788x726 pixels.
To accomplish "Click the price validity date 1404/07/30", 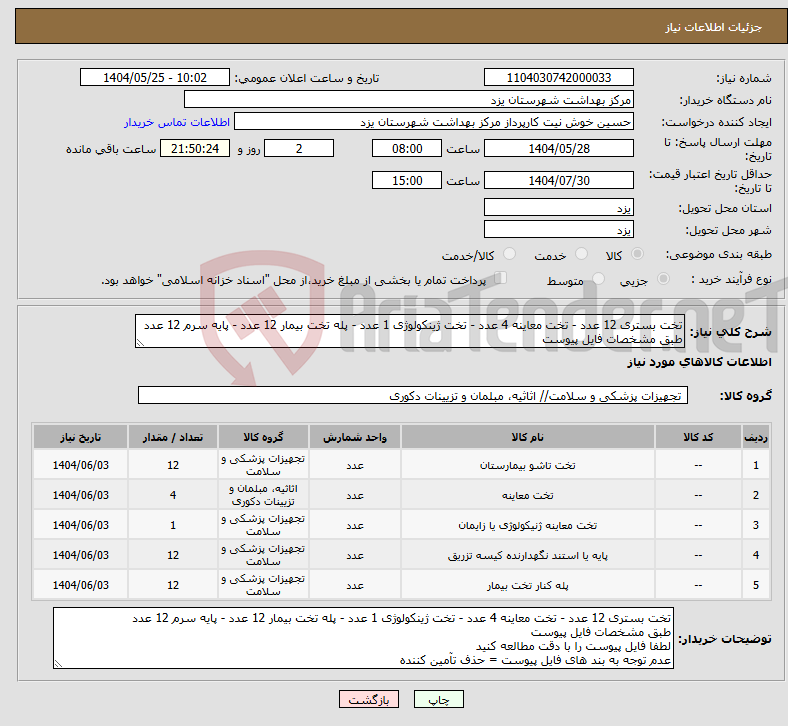I will tap(558, 180).
